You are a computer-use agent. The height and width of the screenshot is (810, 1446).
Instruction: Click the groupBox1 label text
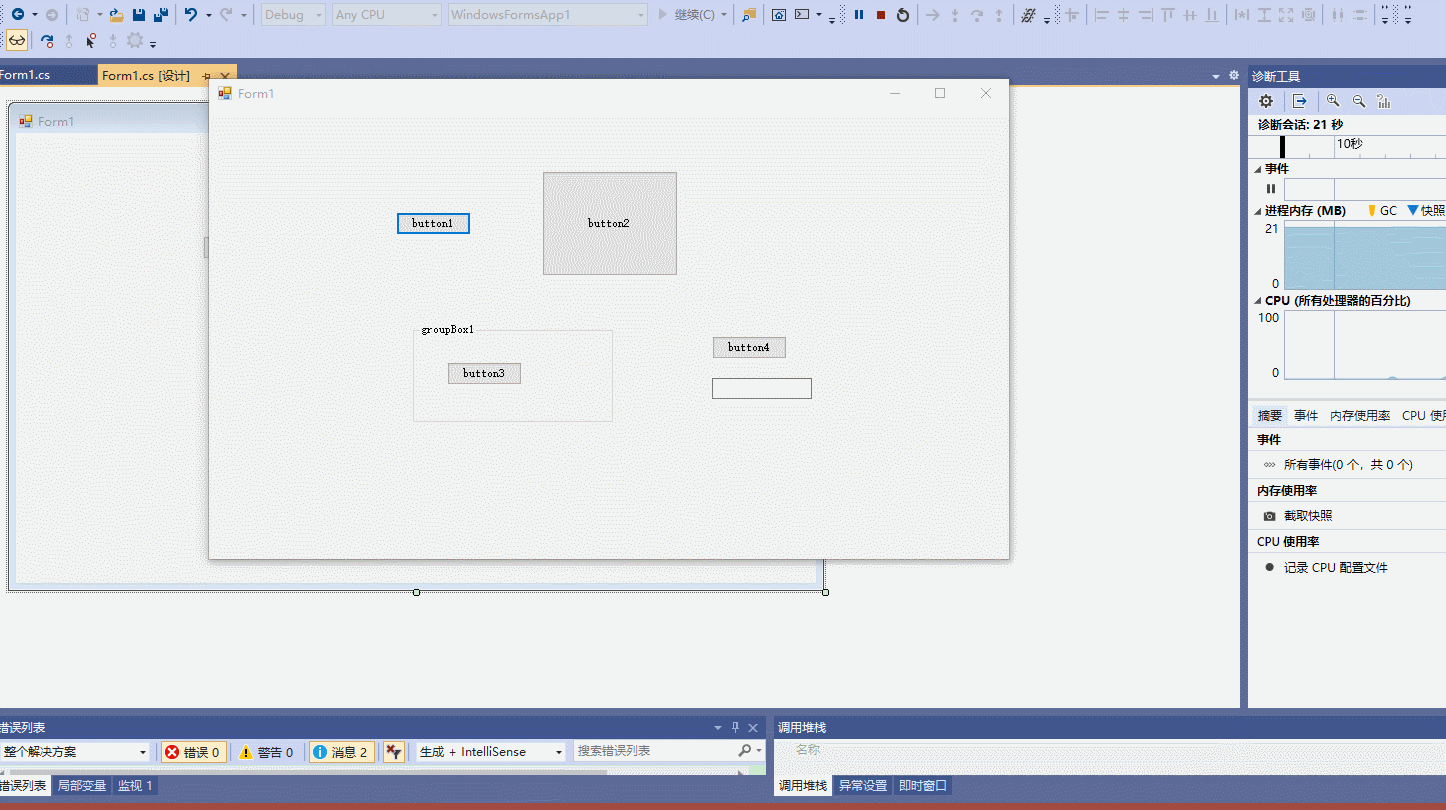coord(447,329)
